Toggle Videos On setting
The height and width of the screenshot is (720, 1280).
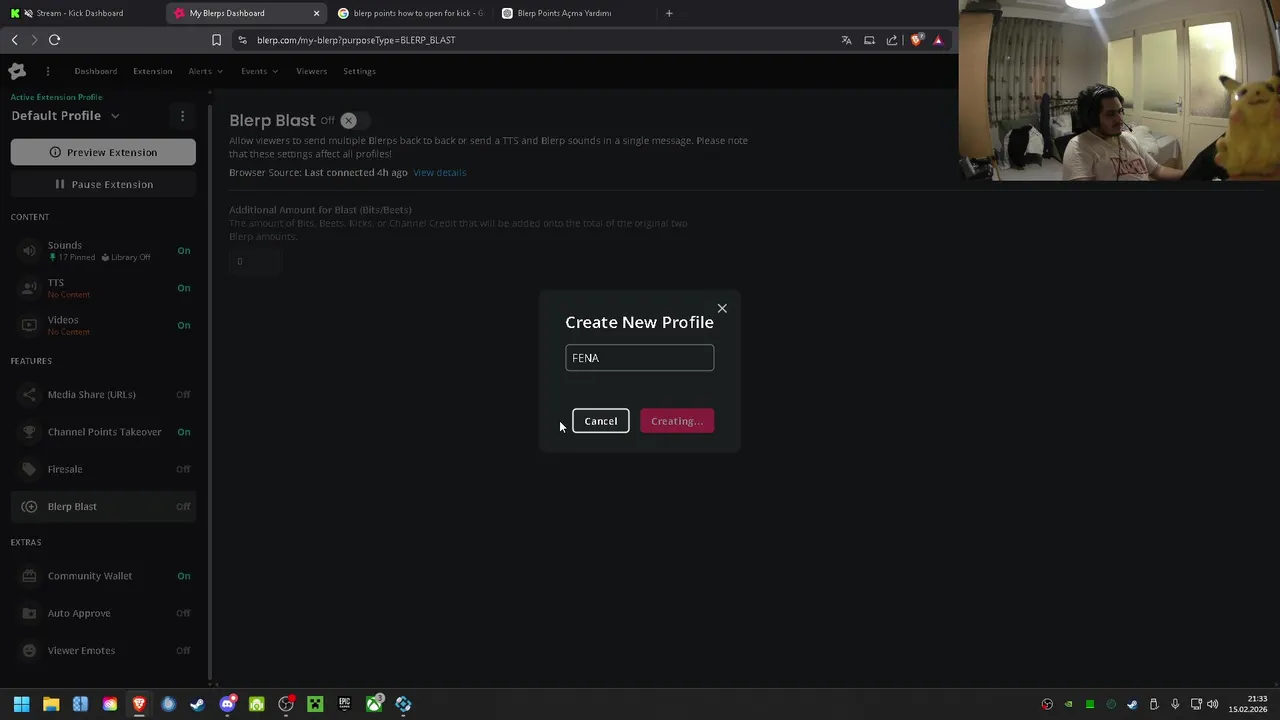184,325
